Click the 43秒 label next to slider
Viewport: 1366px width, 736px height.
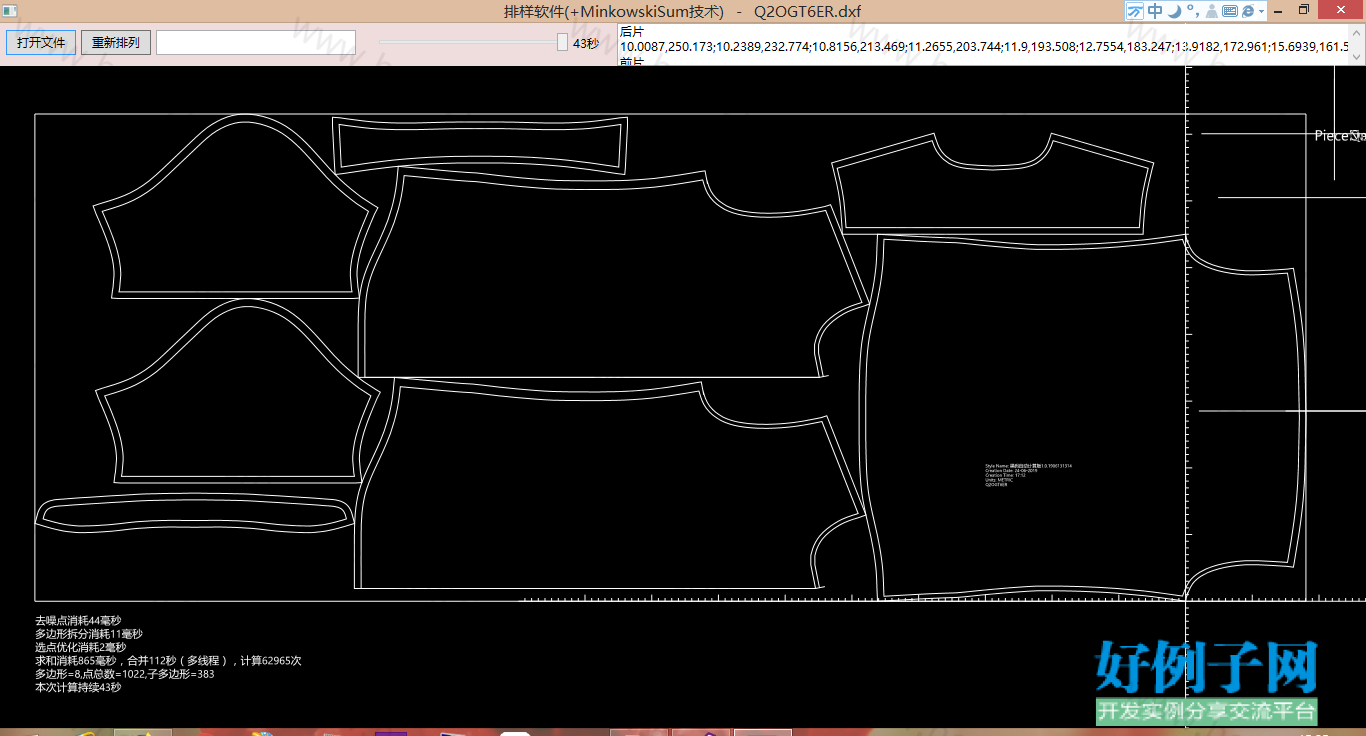(586, 43)
